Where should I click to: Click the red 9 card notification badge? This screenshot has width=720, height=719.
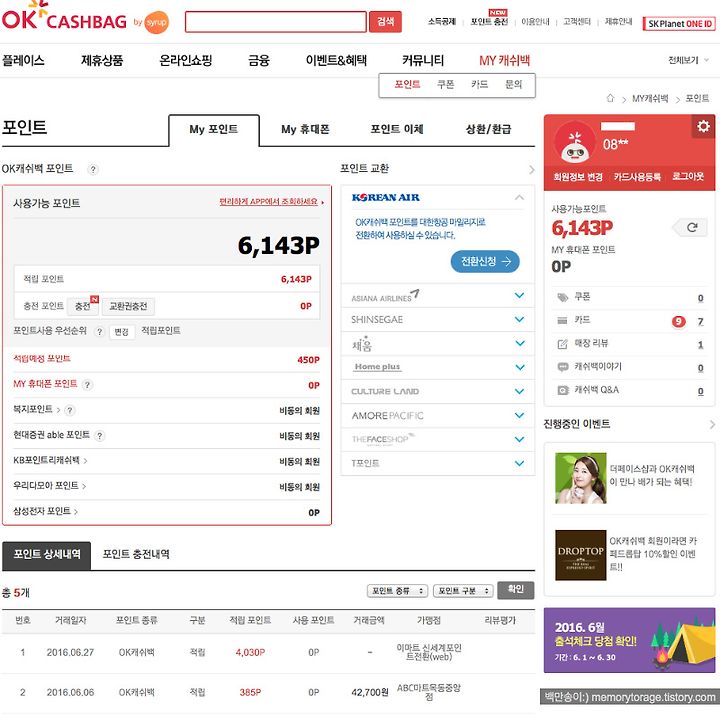678,321
